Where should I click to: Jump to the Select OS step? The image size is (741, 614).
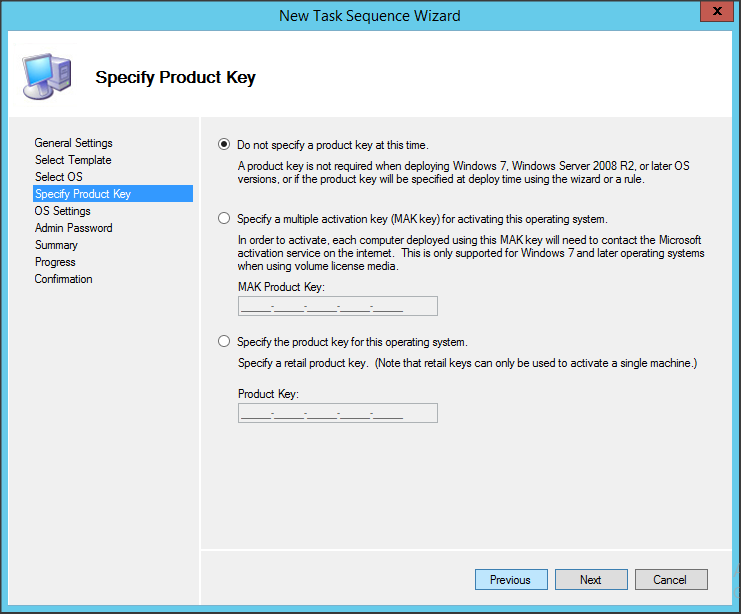pyautogui.click(x=58, y=177)
